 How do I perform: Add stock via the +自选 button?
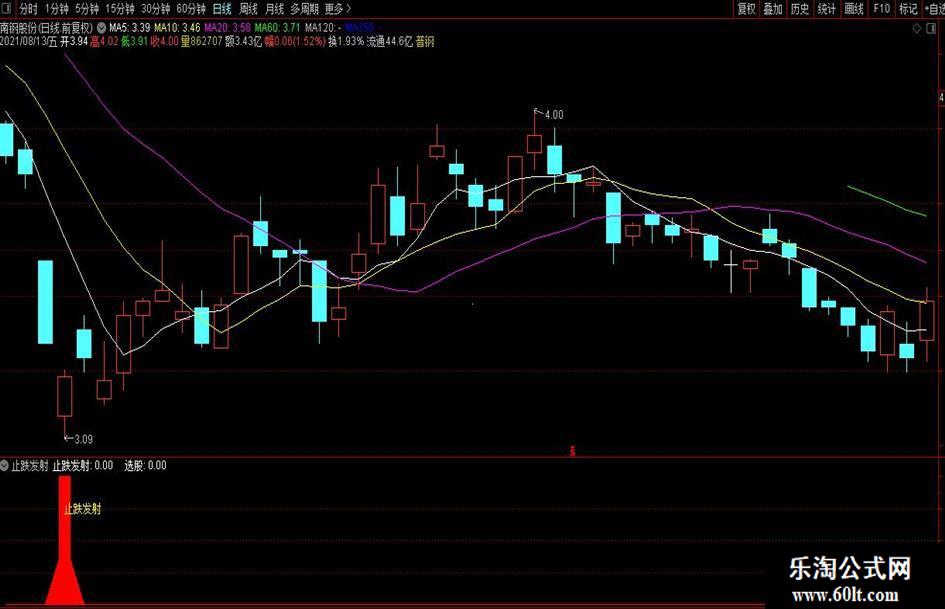tap(934, 8)
